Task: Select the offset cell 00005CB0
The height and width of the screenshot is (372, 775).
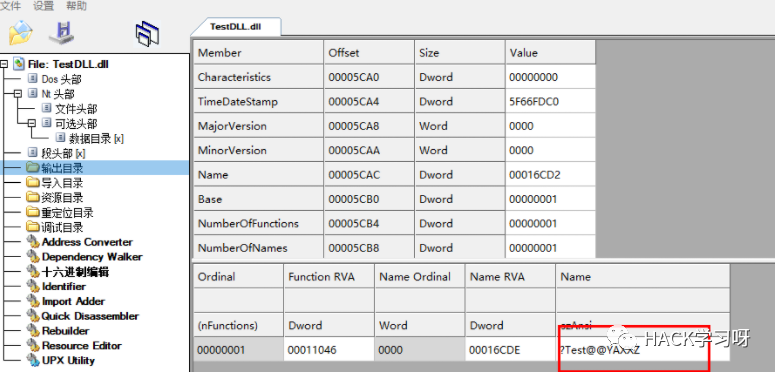Action: tap(369, 199)
